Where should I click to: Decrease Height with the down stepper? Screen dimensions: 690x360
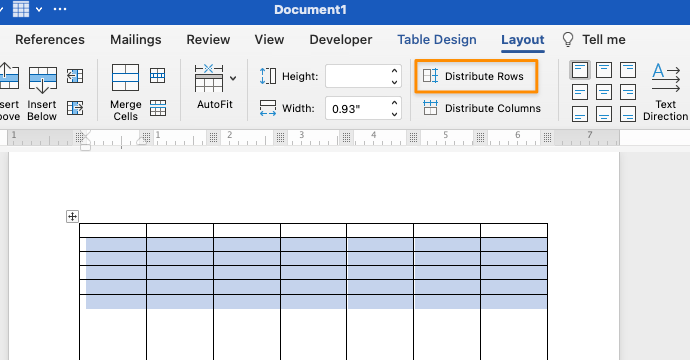394,82
